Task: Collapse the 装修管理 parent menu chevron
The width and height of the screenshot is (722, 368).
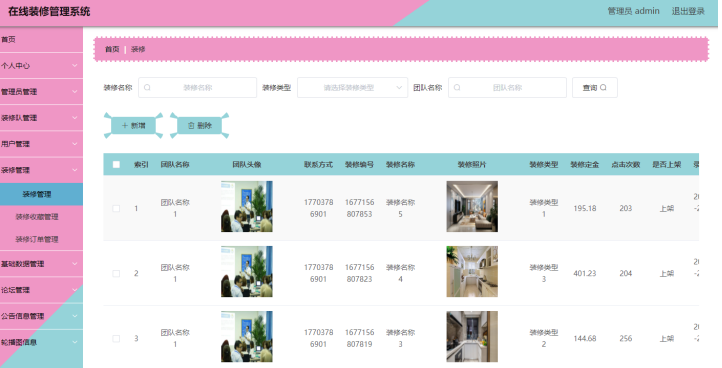Action: point(75,170)
